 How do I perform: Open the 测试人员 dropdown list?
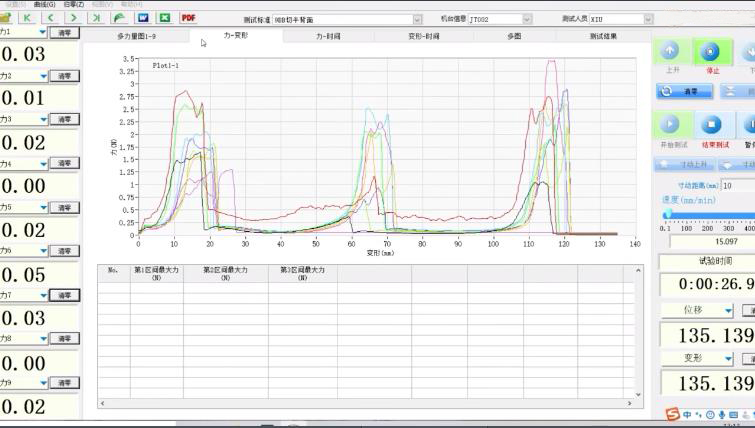(x=648, y=19)
